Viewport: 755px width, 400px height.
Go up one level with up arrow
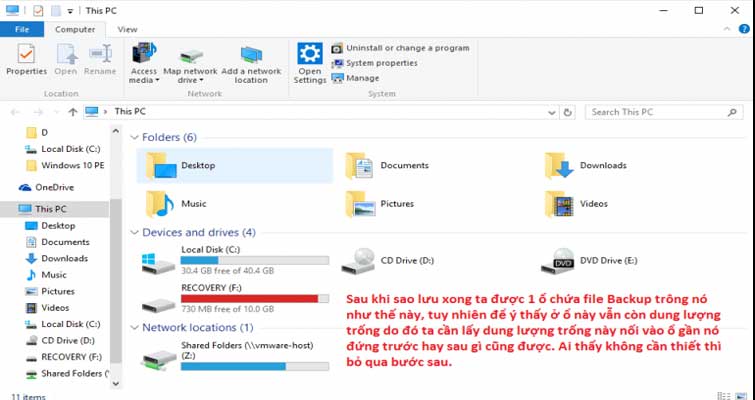point(73,112)
